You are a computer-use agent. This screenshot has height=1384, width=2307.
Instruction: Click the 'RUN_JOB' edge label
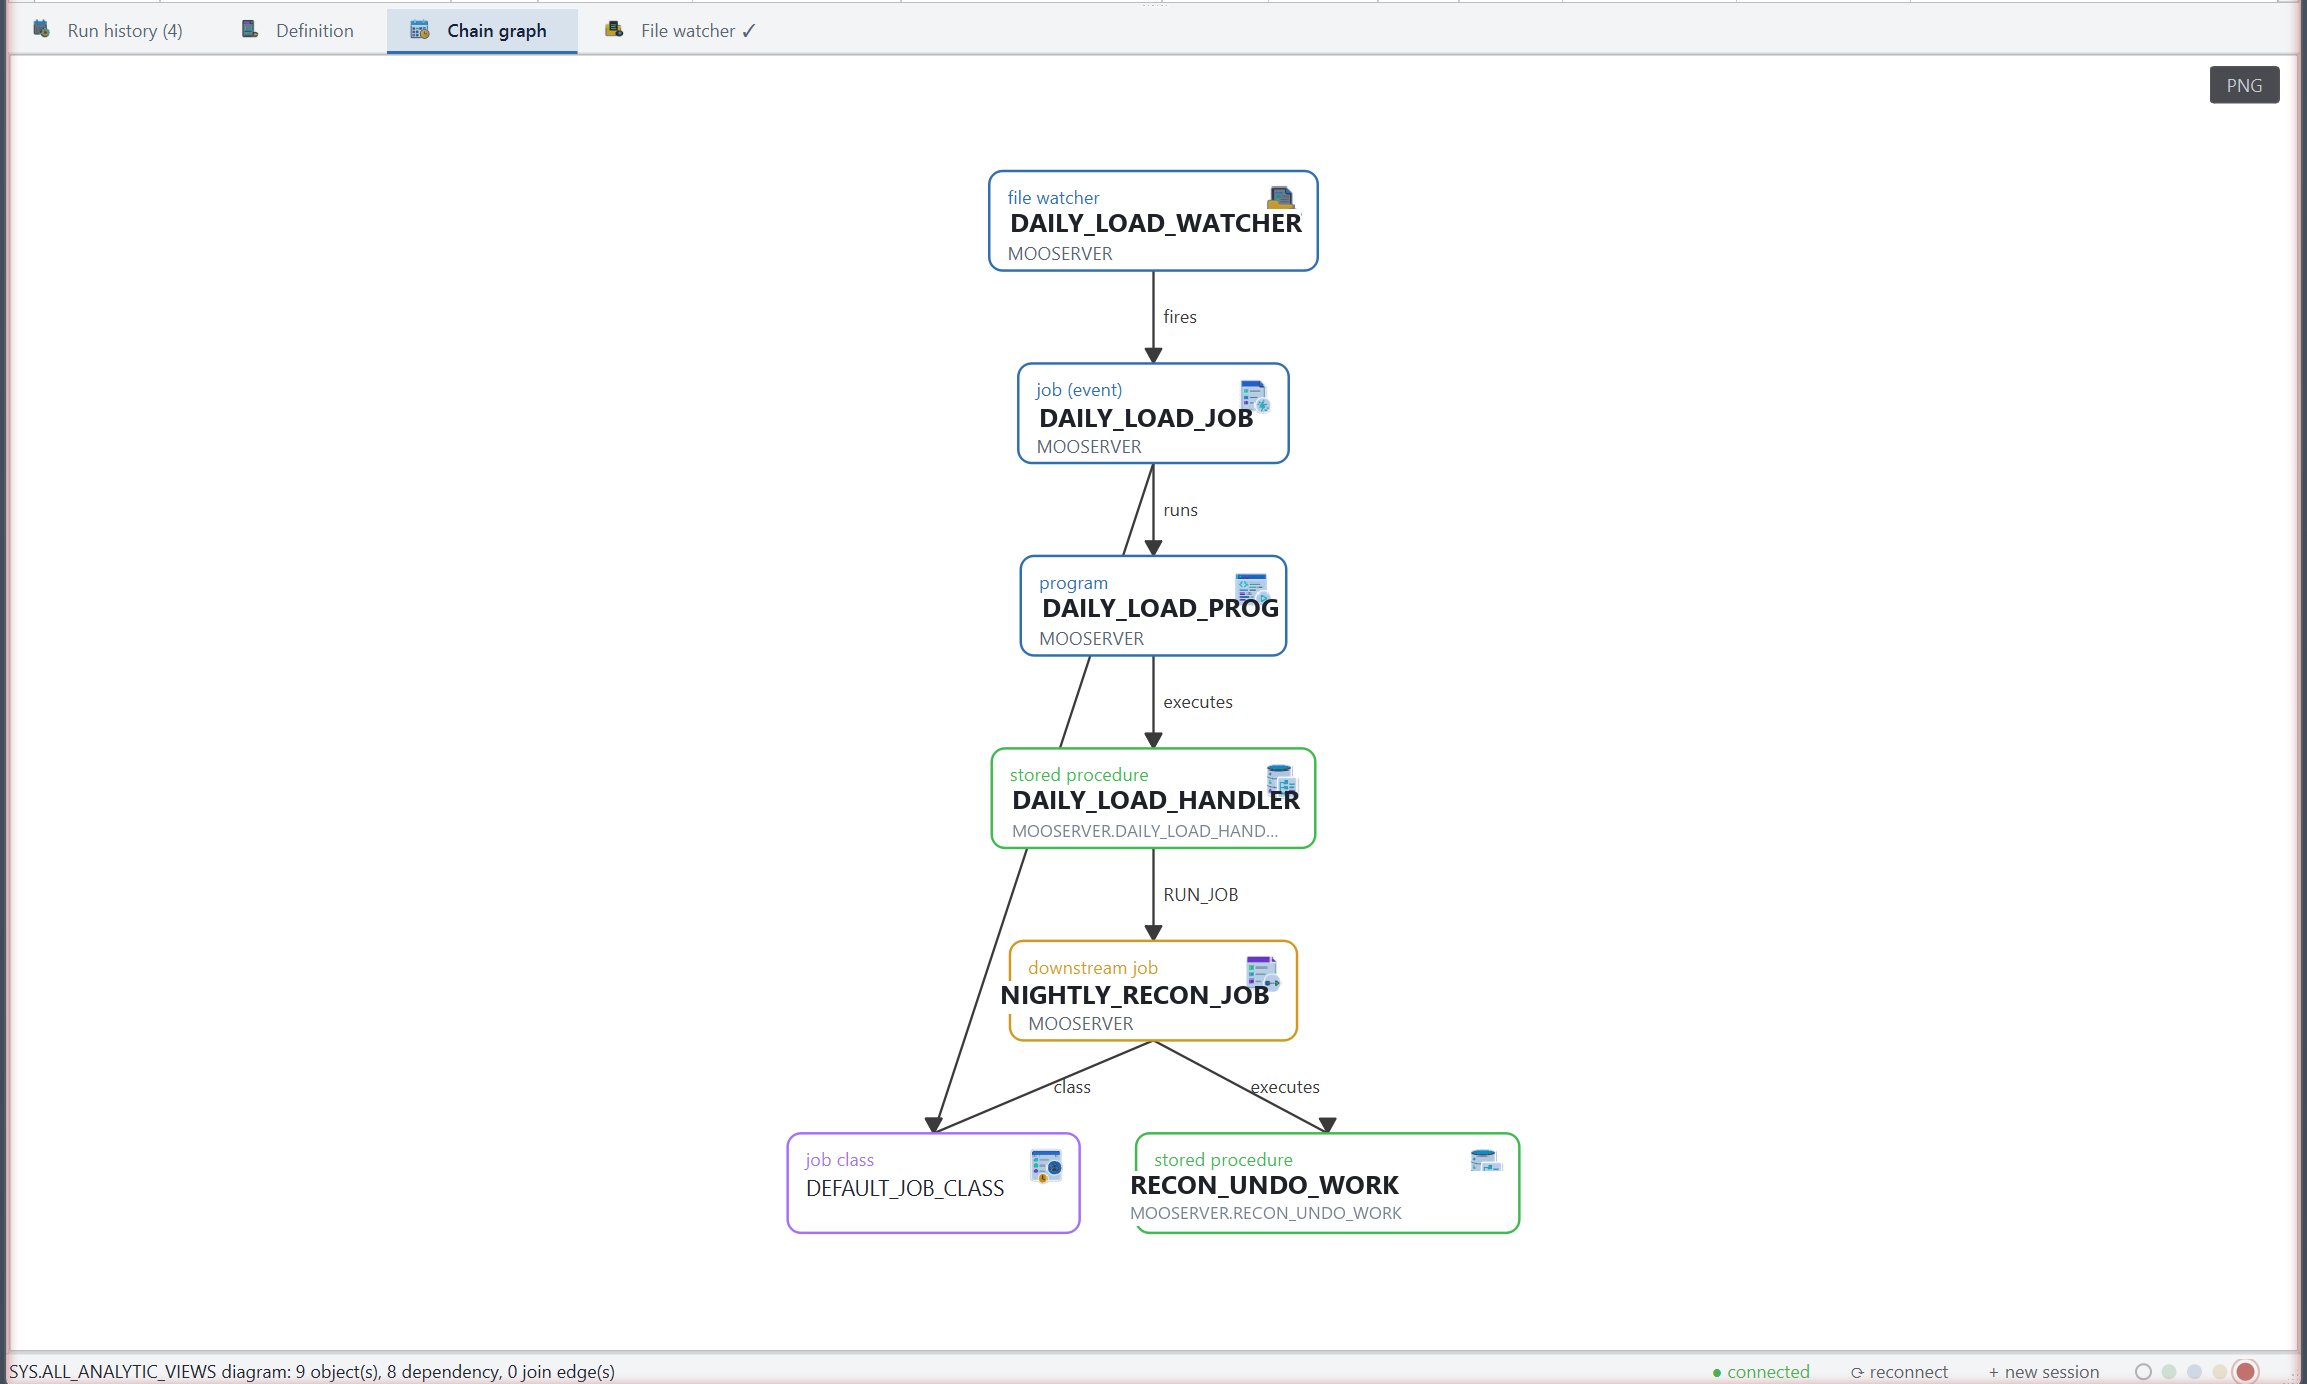(1201, 895)
